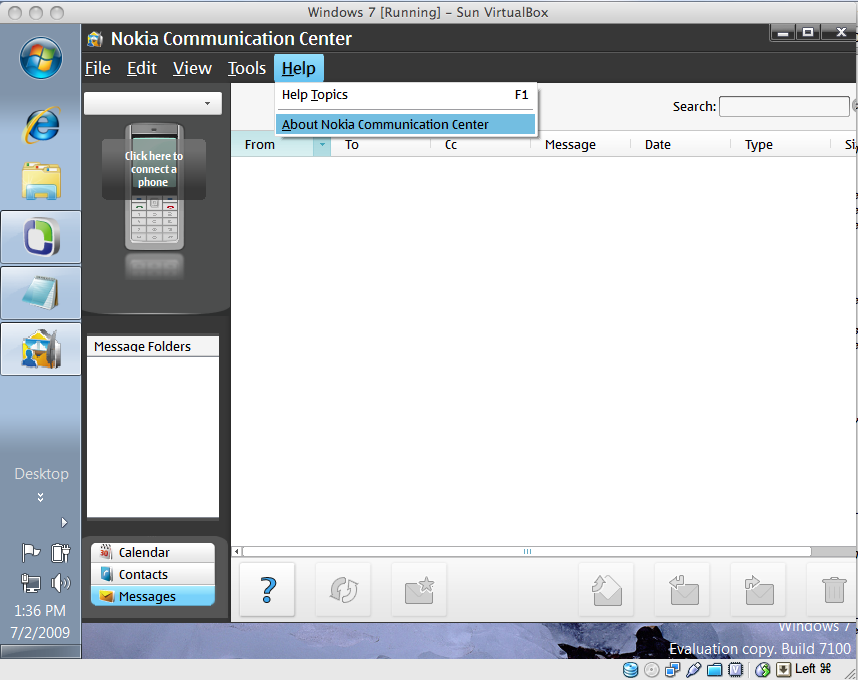Screen dimensions: 858x680
Task: Open the Edit menu
Action: [x=142, y=68]
